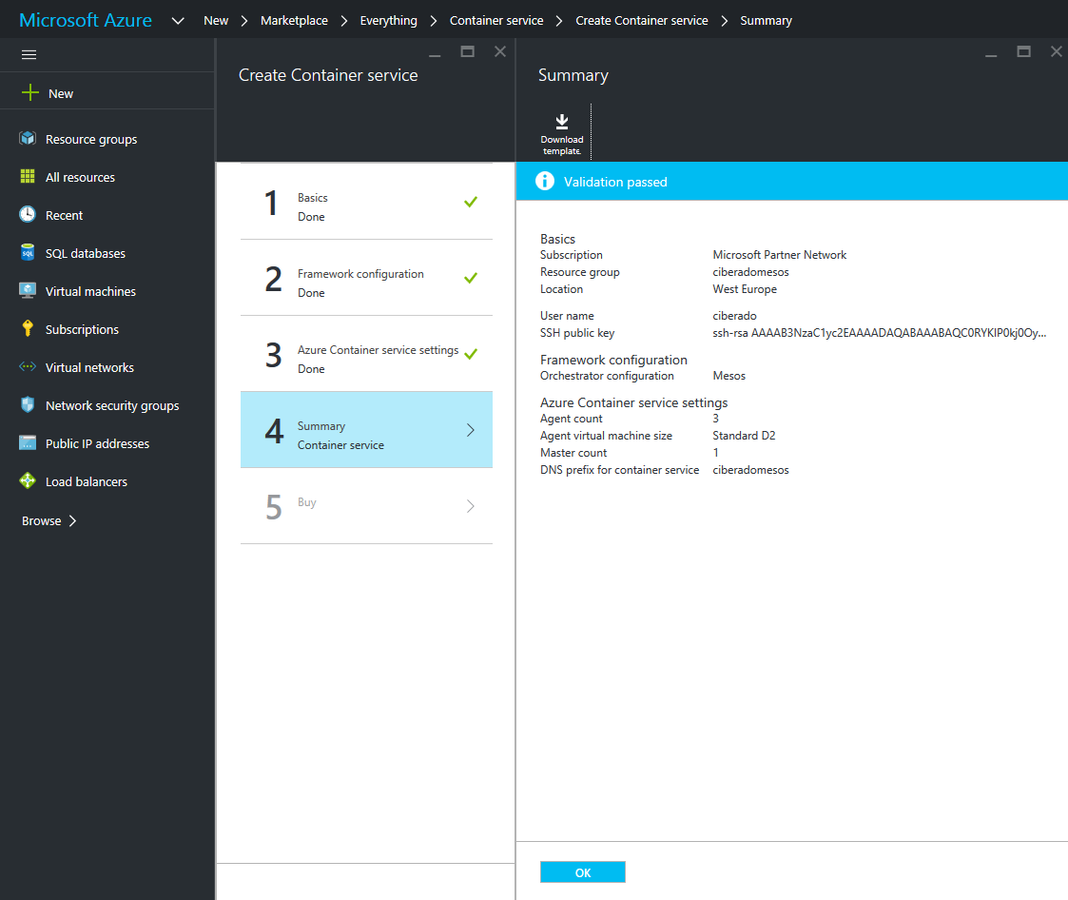Click checkmark beside Framework configuration step
The height and width of the screenshot is (900, 1068).
coord(471,278)
